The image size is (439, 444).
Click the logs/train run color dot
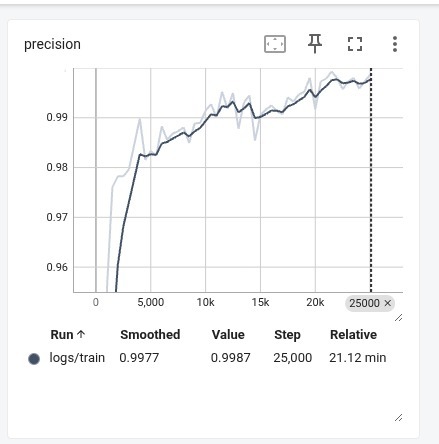click(34, 359)
